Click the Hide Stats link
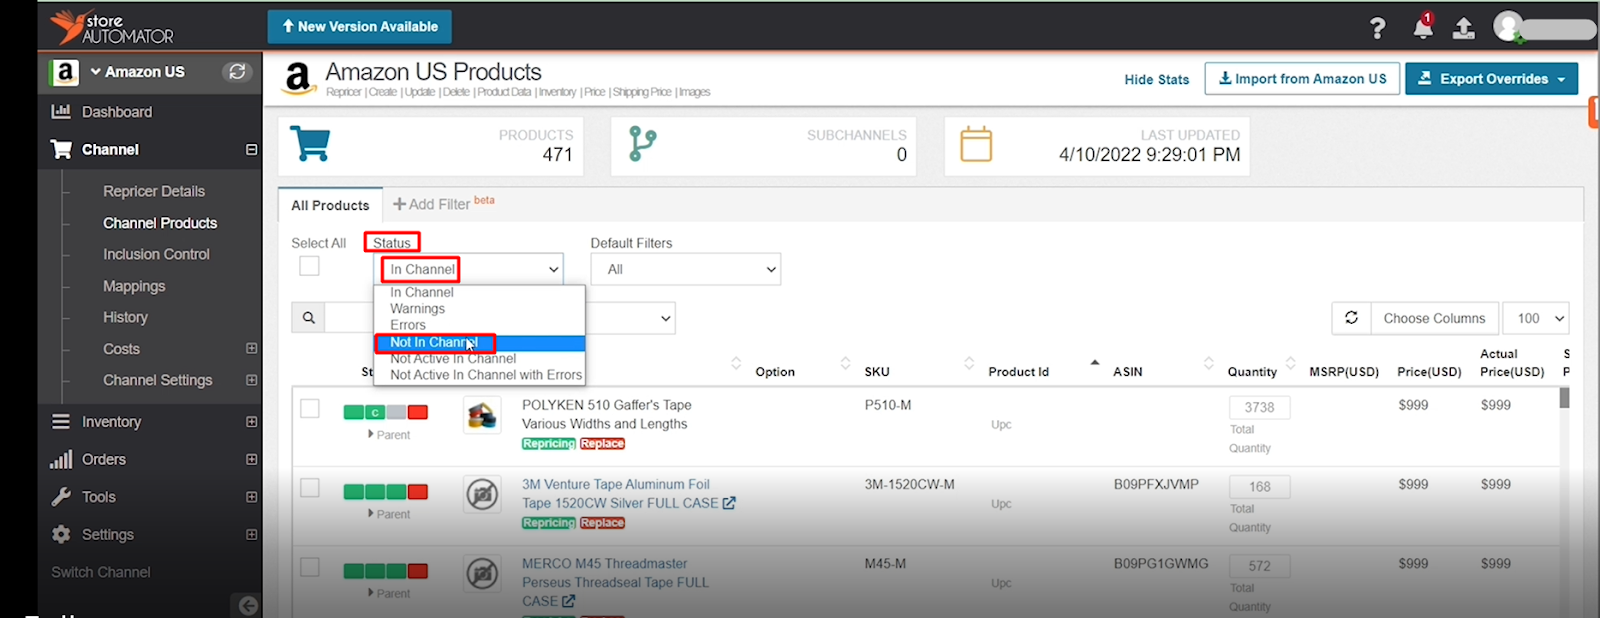1600x618 pixels. click(1156, 79)
